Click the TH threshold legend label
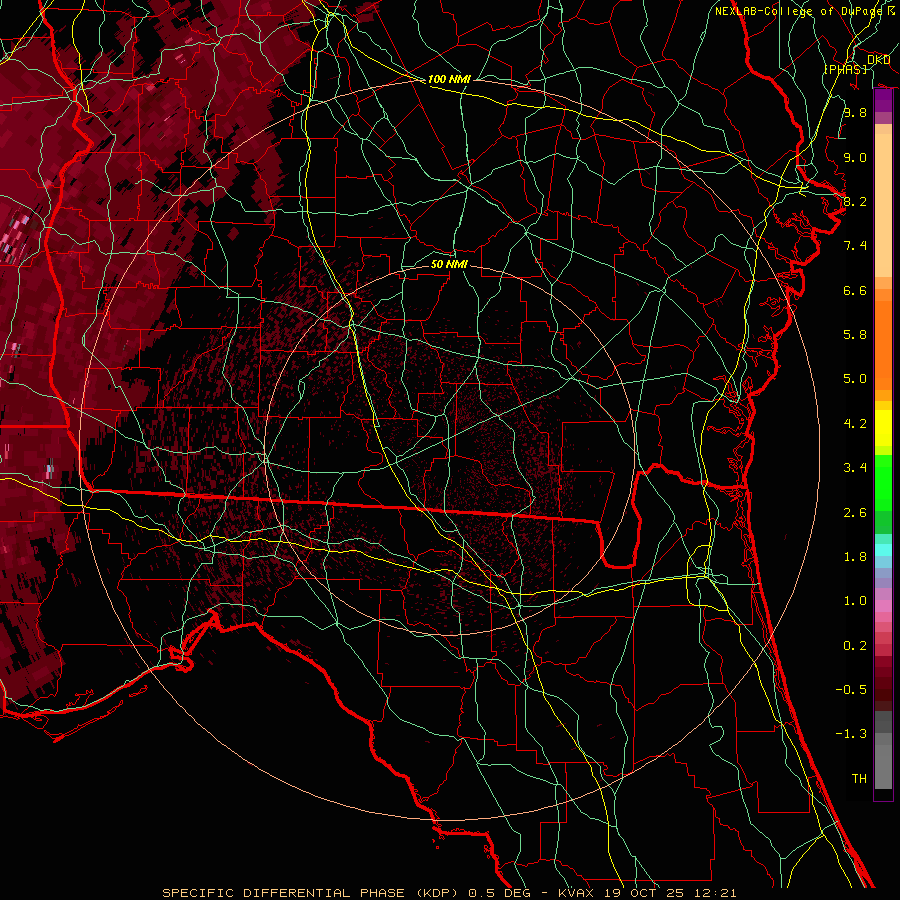 tap(859, 779)
